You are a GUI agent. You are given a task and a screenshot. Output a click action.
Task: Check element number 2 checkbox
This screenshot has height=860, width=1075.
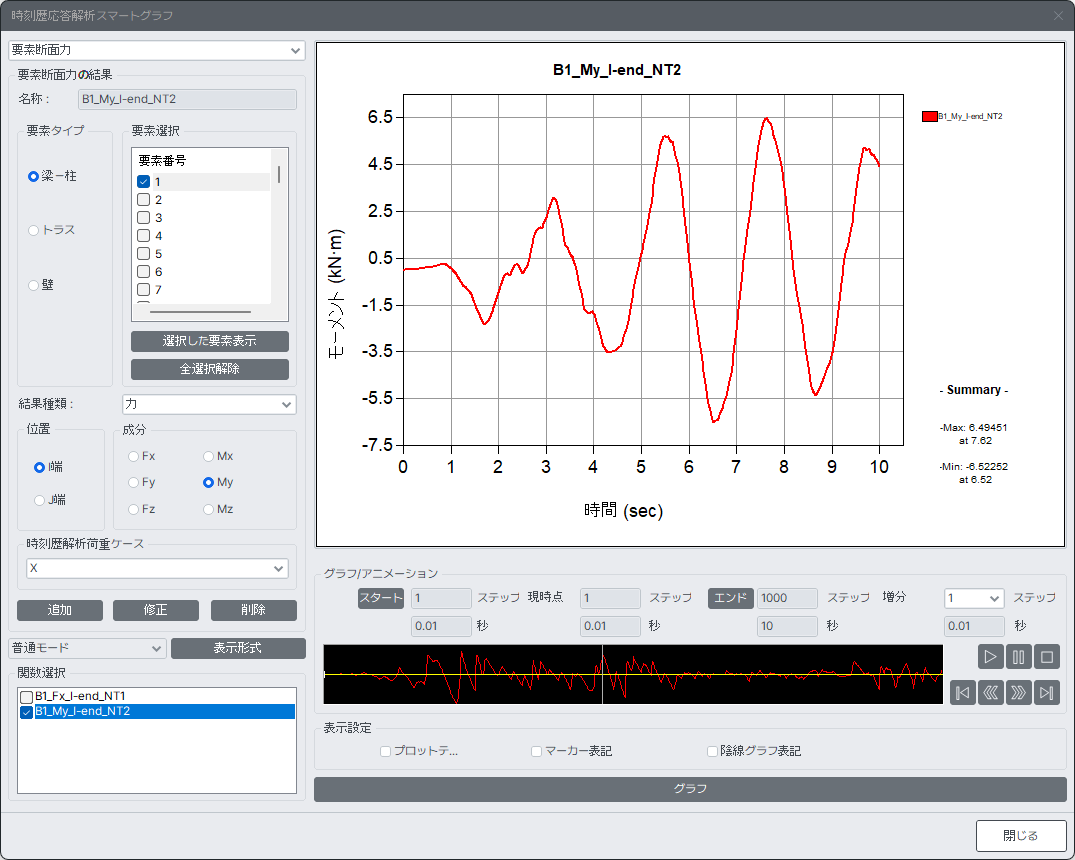pyautogui.click(x=143, y=200)
